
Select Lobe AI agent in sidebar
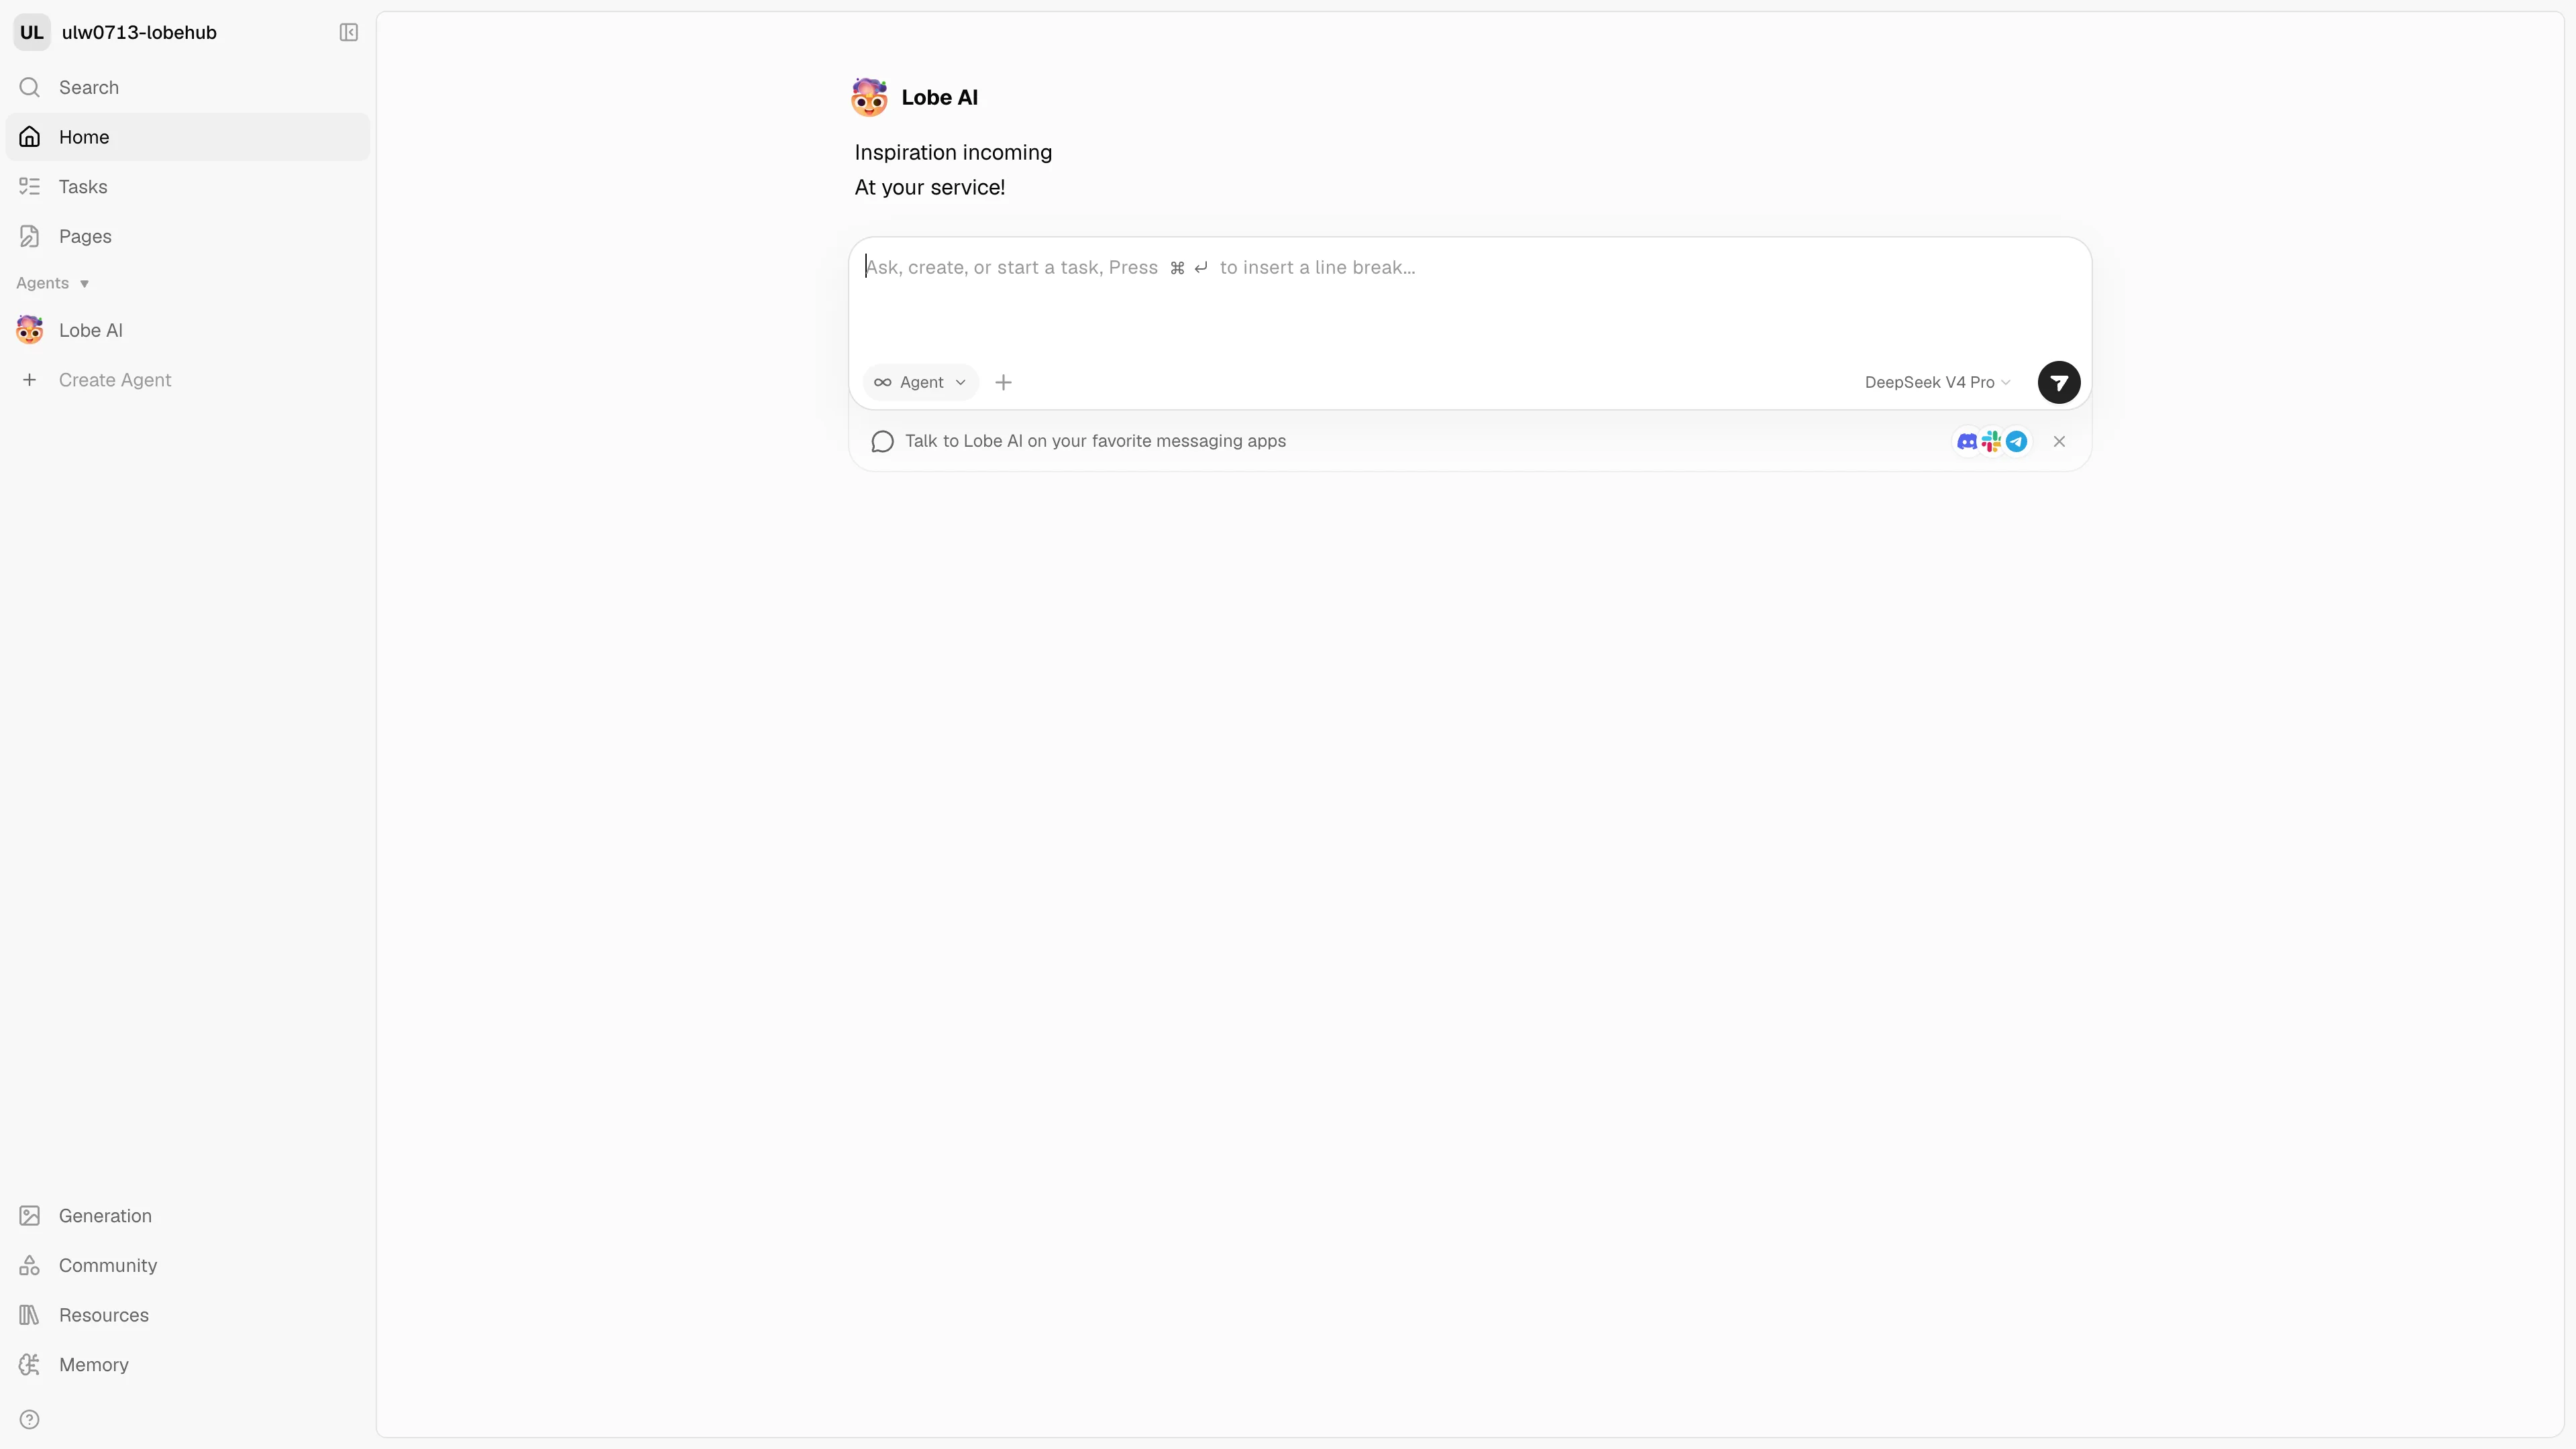coord(188,330)
